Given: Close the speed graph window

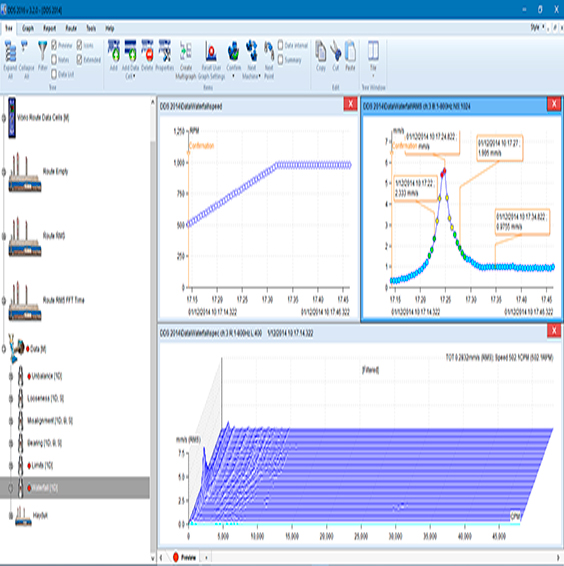Looking at the screenshot, I should click(x=350, y=104).
